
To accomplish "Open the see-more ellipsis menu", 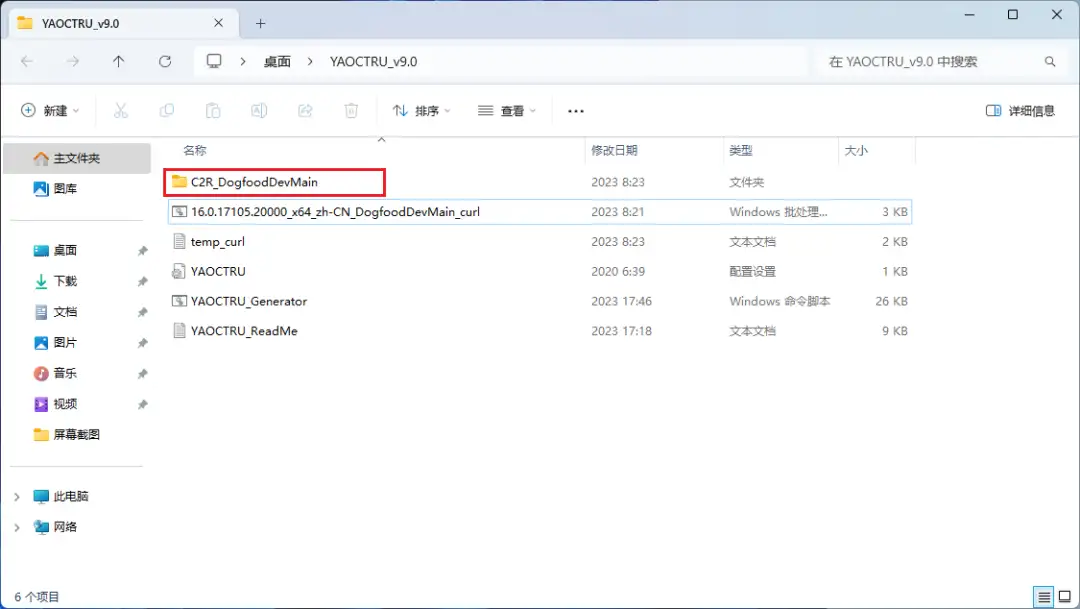I will tap(575, 110).
